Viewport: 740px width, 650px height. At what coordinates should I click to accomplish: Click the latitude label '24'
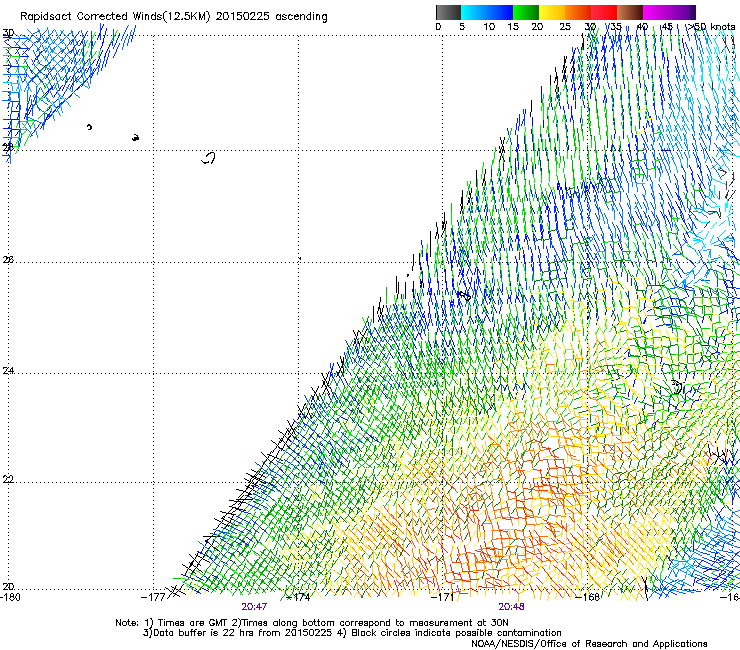[x=8, y=371]
